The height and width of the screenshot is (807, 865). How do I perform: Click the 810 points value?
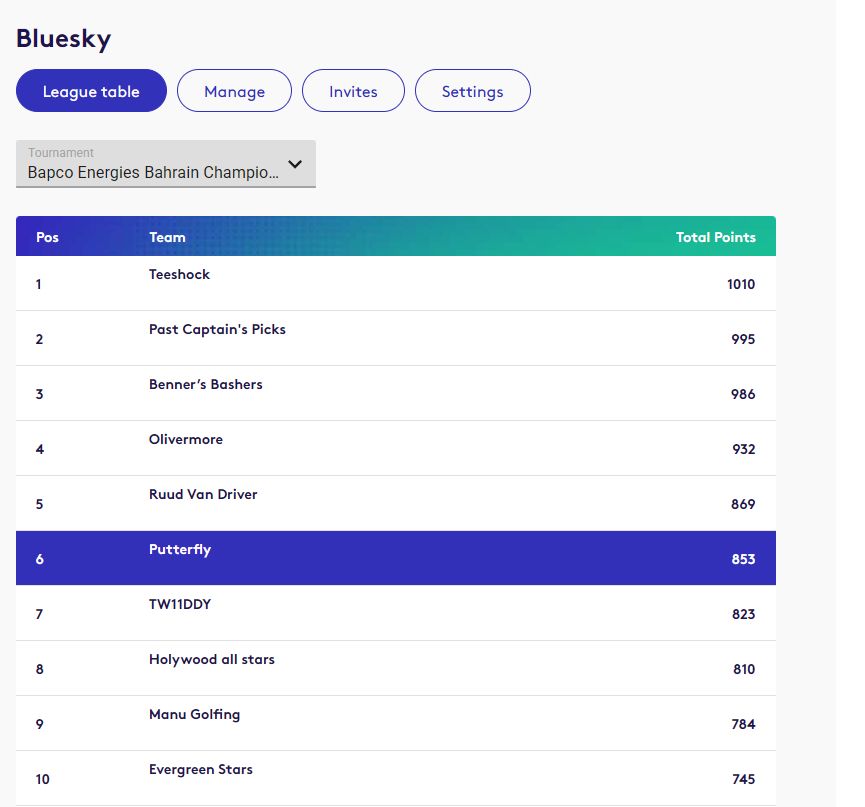[x=744, y=669]
